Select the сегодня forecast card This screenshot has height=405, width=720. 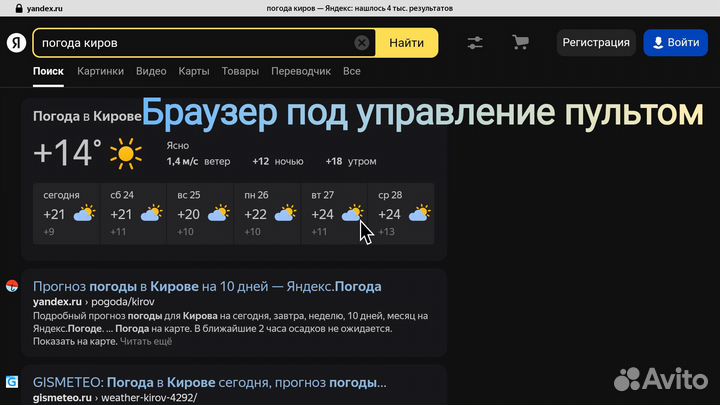click(x=66, y=214)
